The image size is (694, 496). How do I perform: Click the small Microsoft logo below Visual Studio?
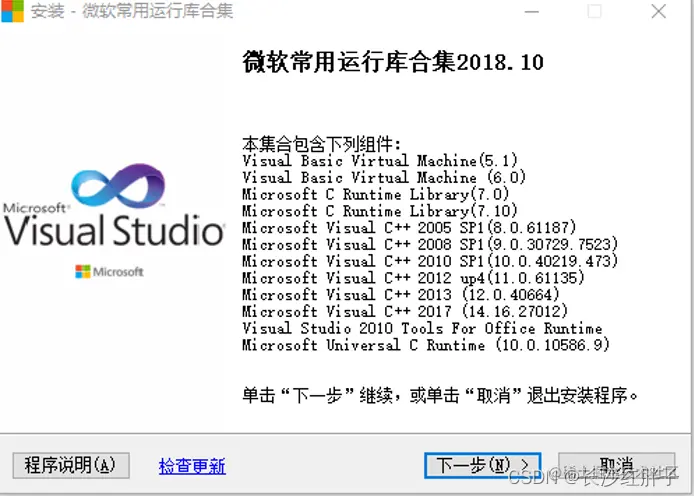pyautogui.click(x=109, y=271)
